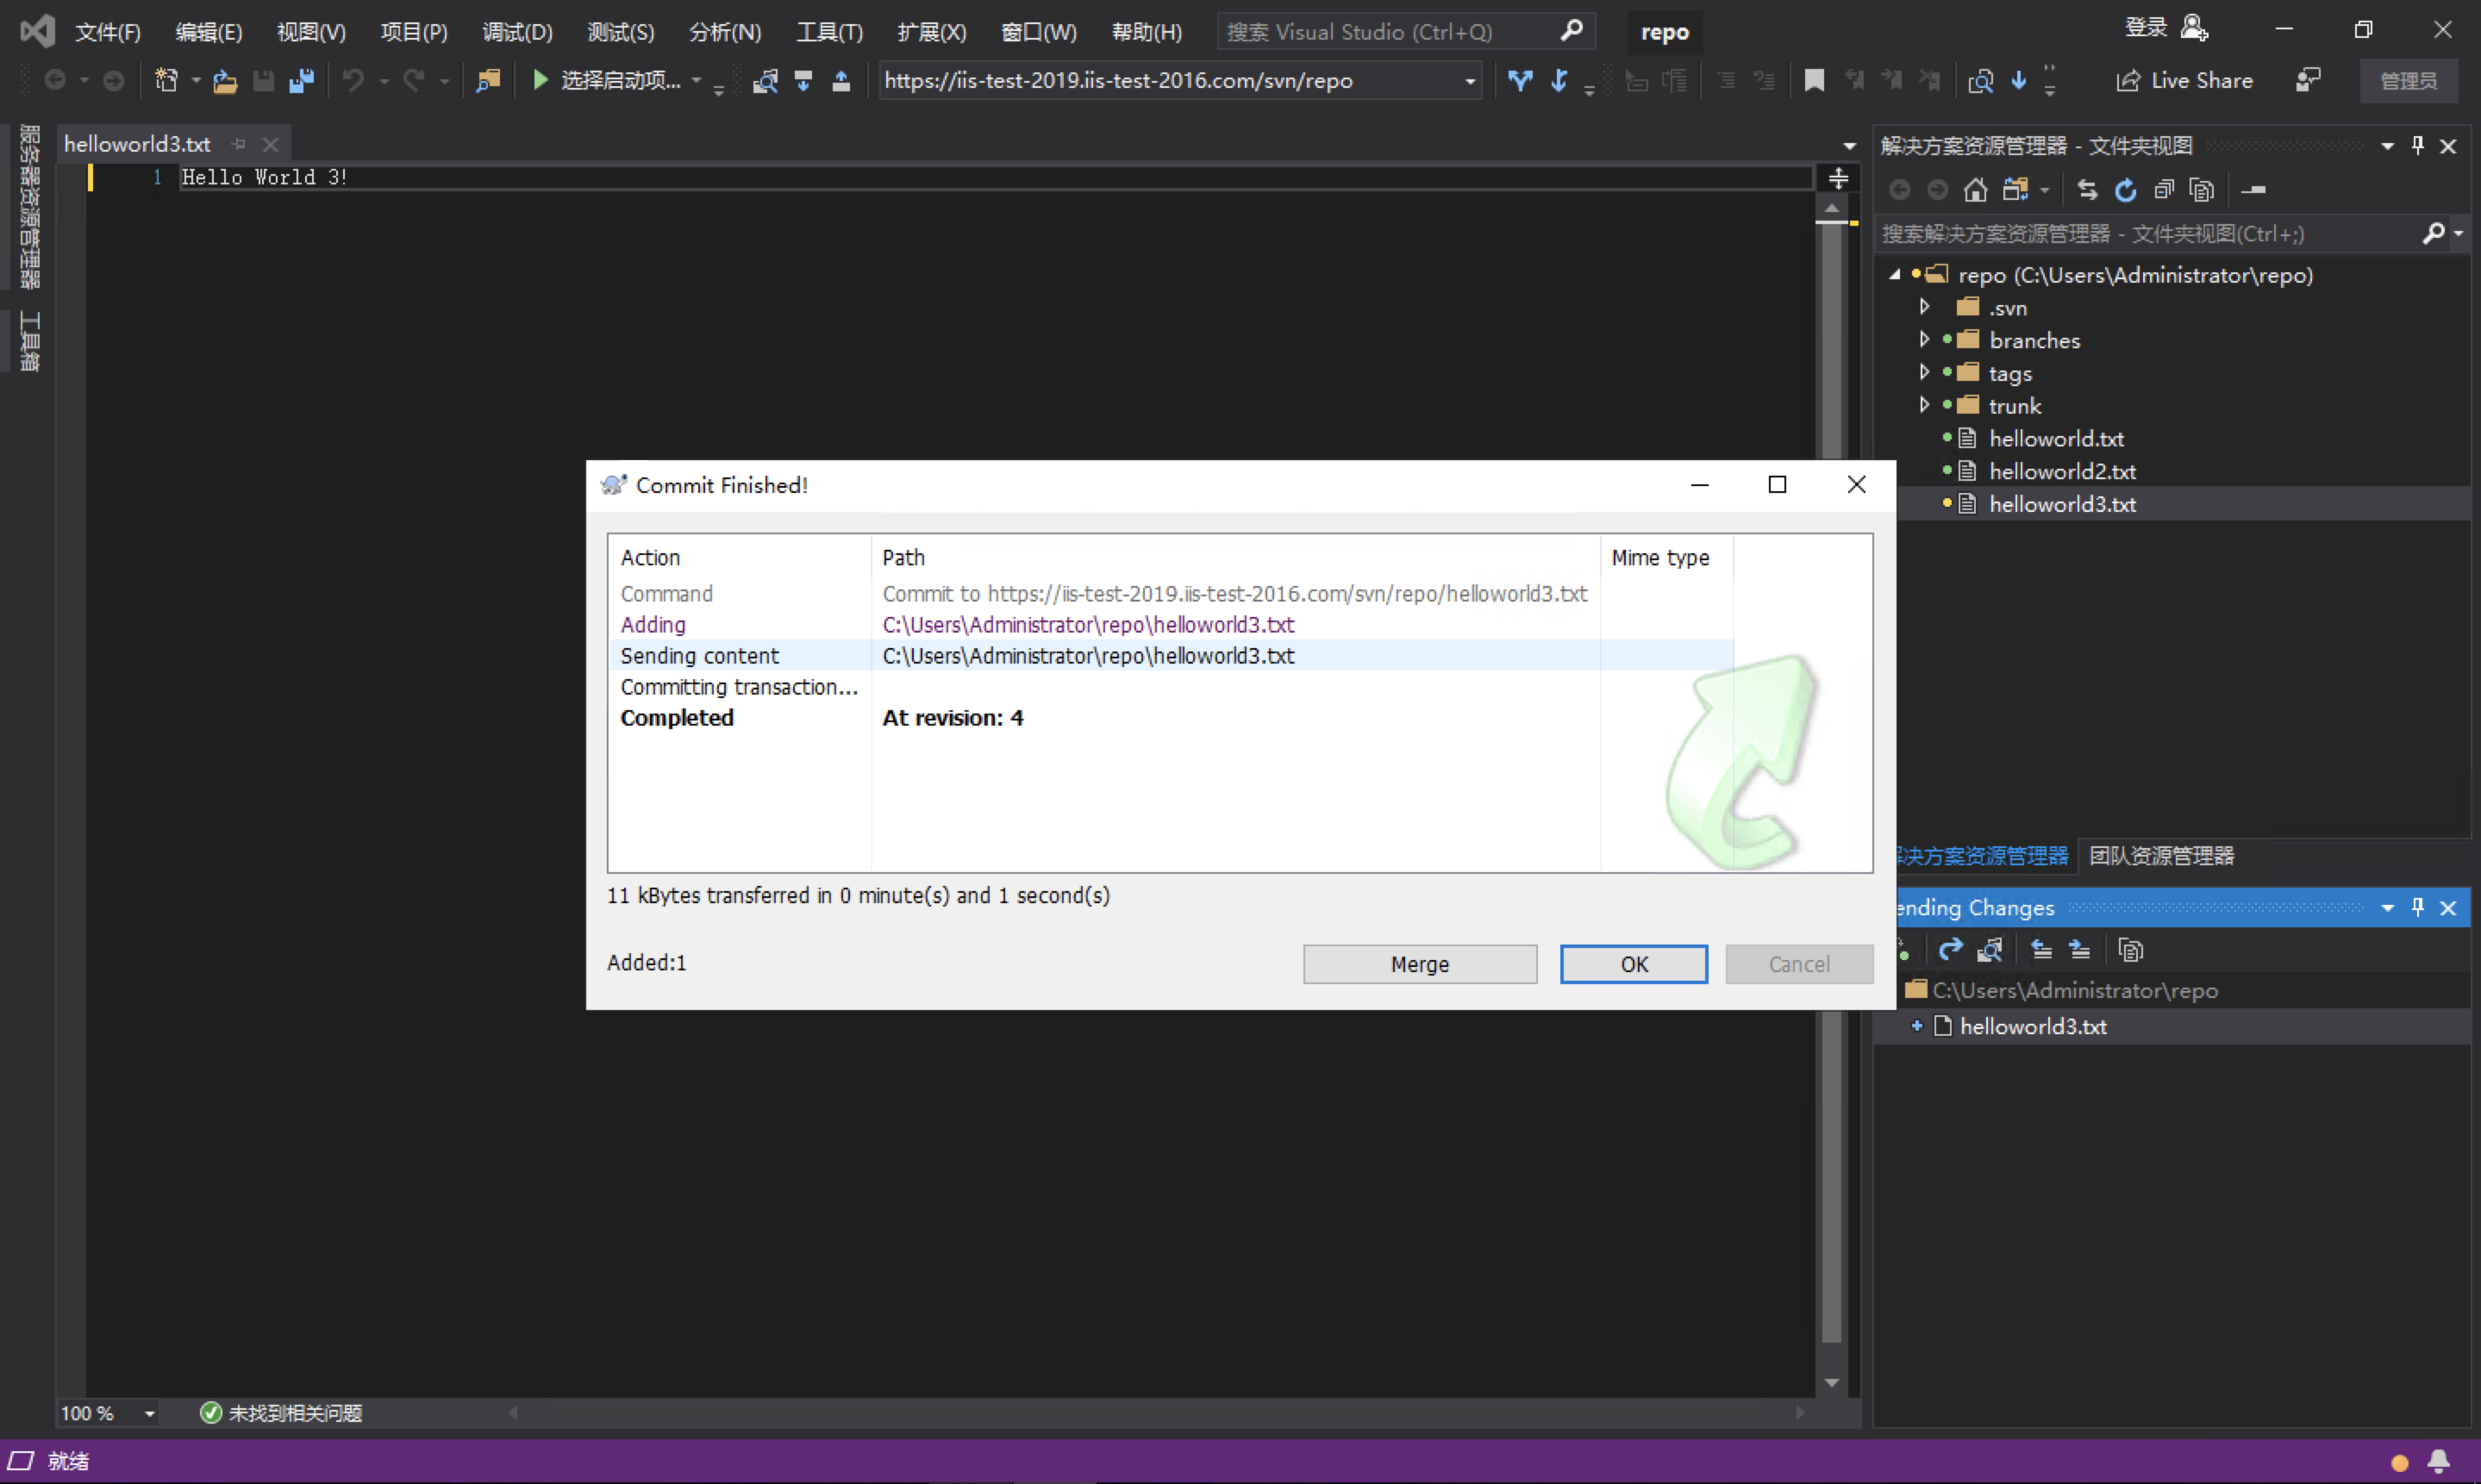This screenshot has width=2481, height=1484.
Task: Click the blue merge arrow icon
Action: coord(1559,81)
